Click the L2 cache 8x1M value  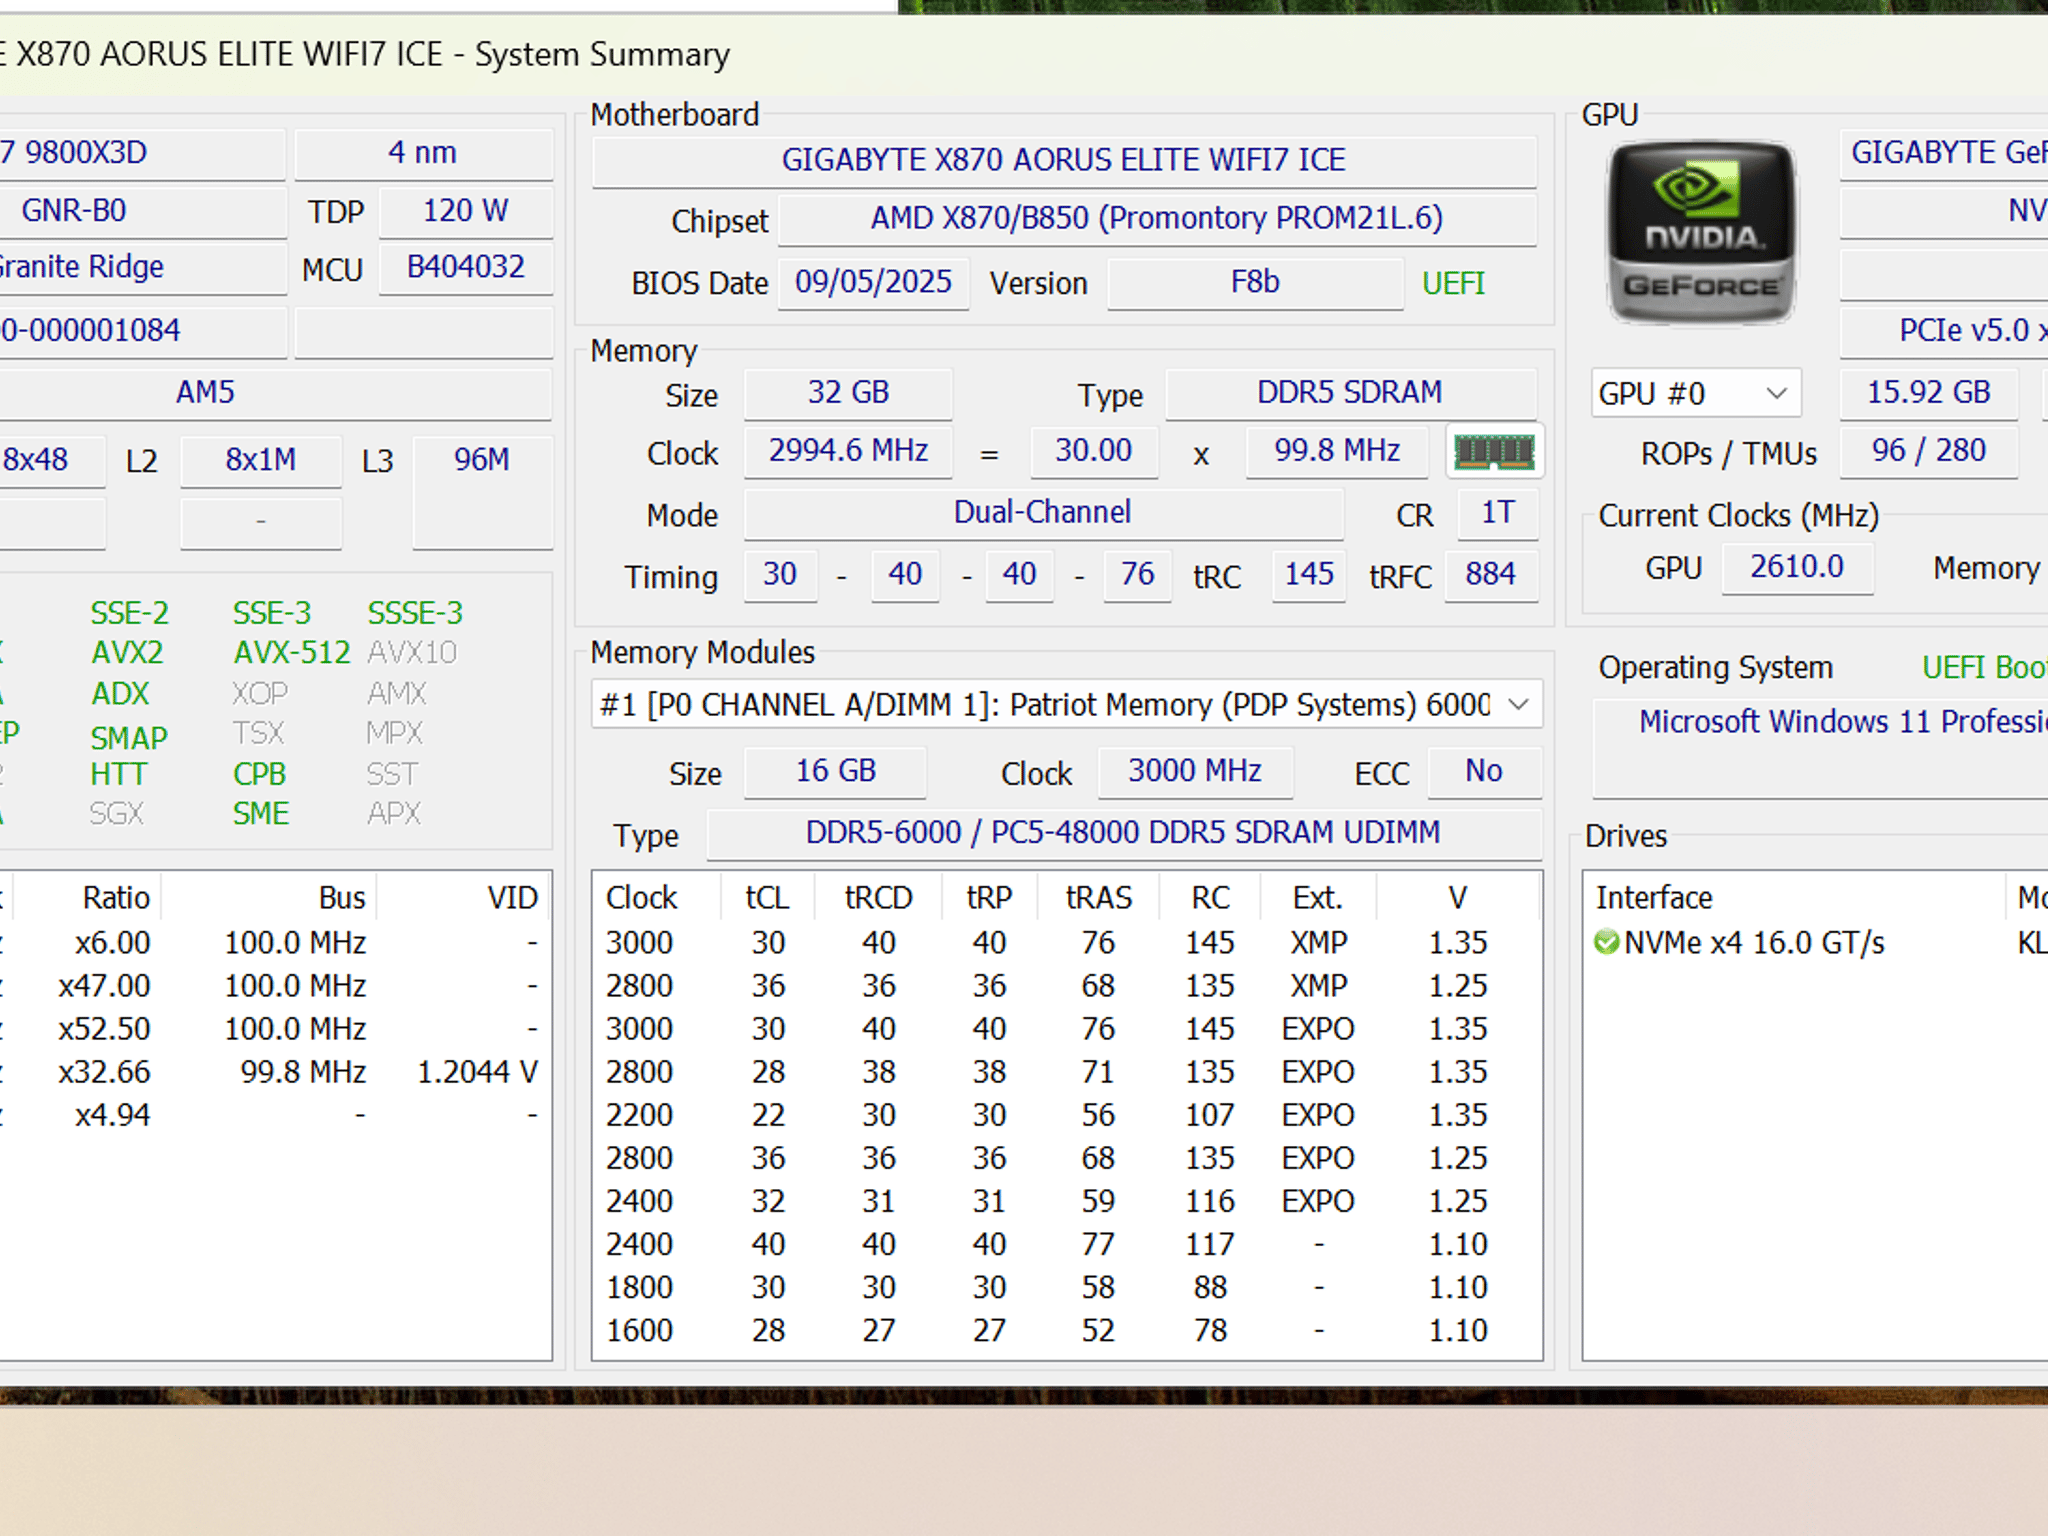coord(261,460)
